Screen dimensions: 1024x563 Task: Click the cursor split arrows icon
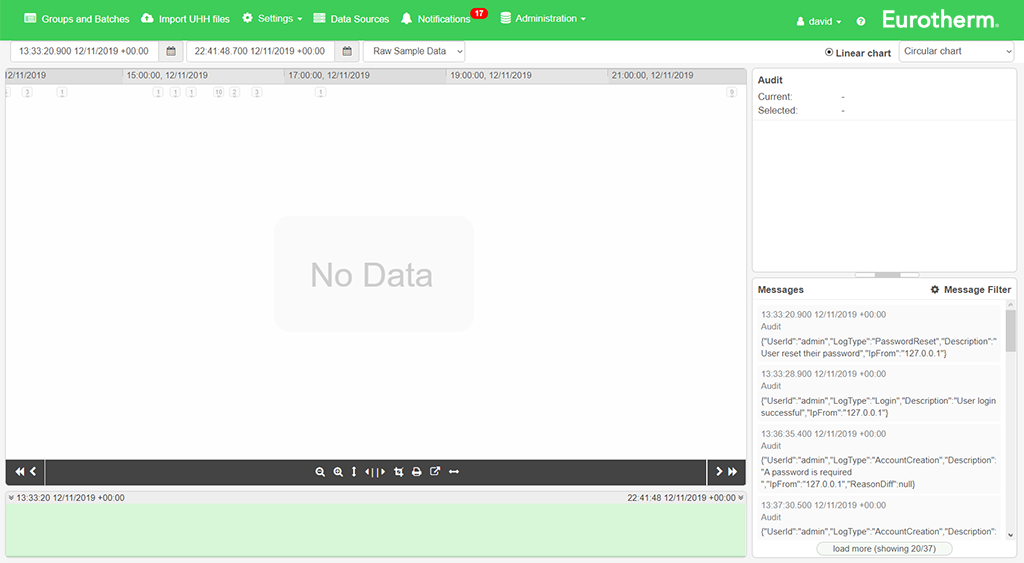(375, 472)
